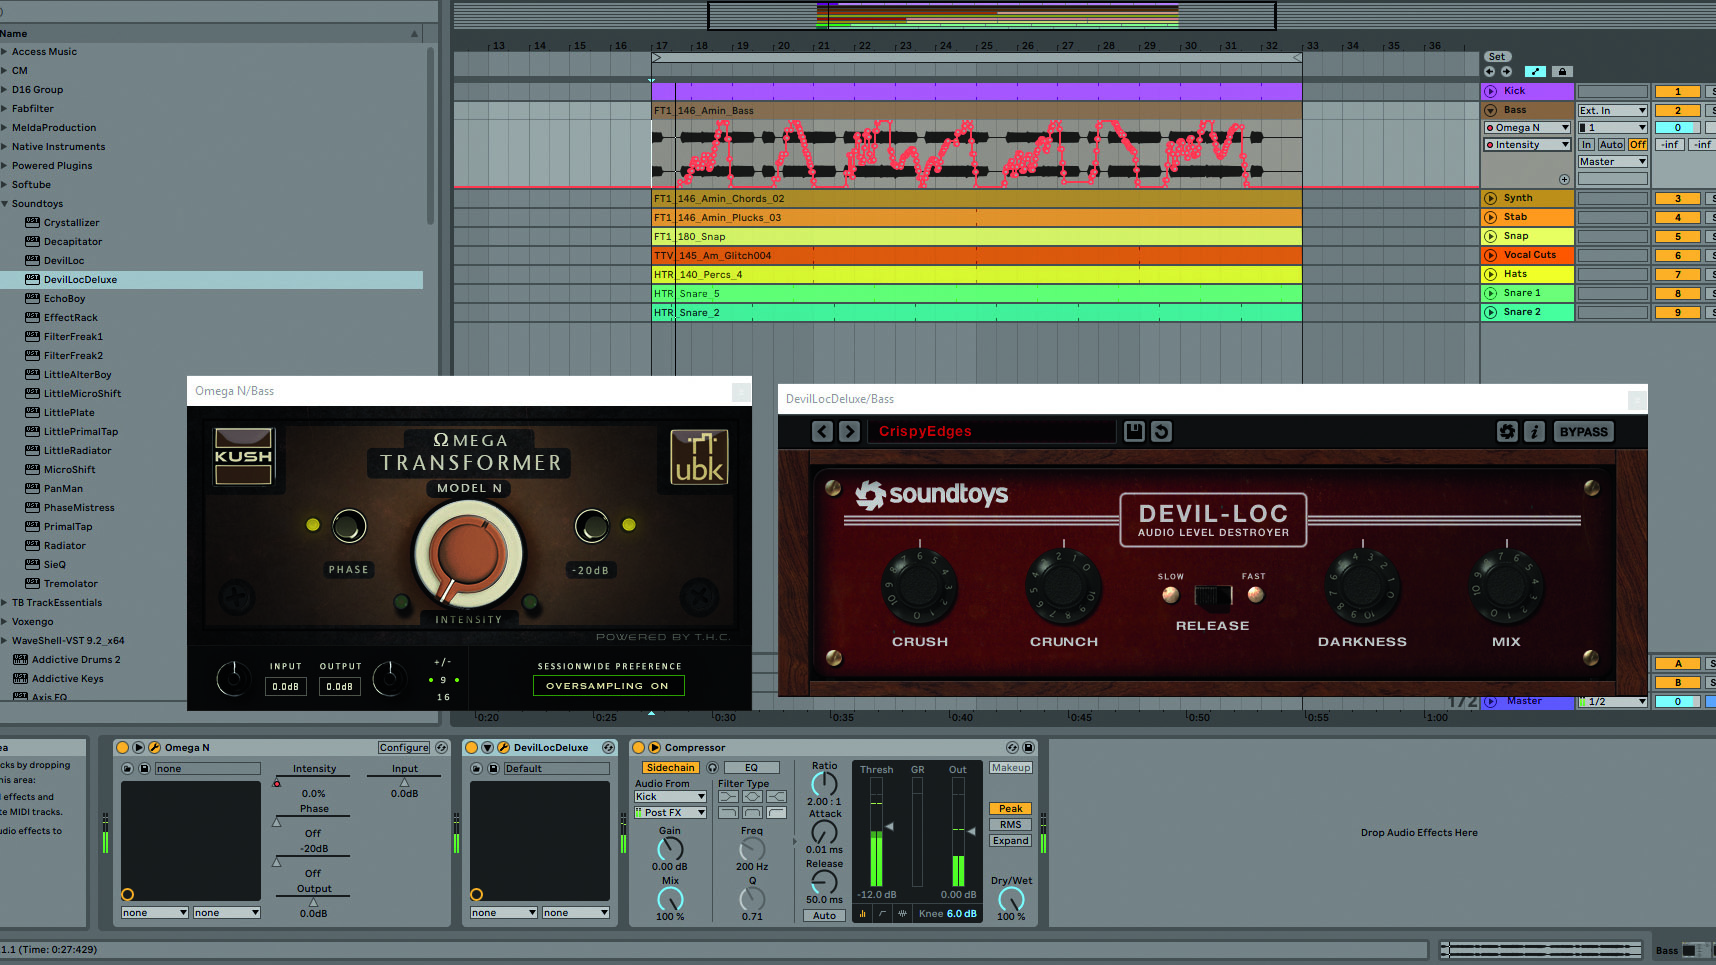Toggle Omega N device activator
This screenshot has width=1716, height=965.
pos(122,748)
